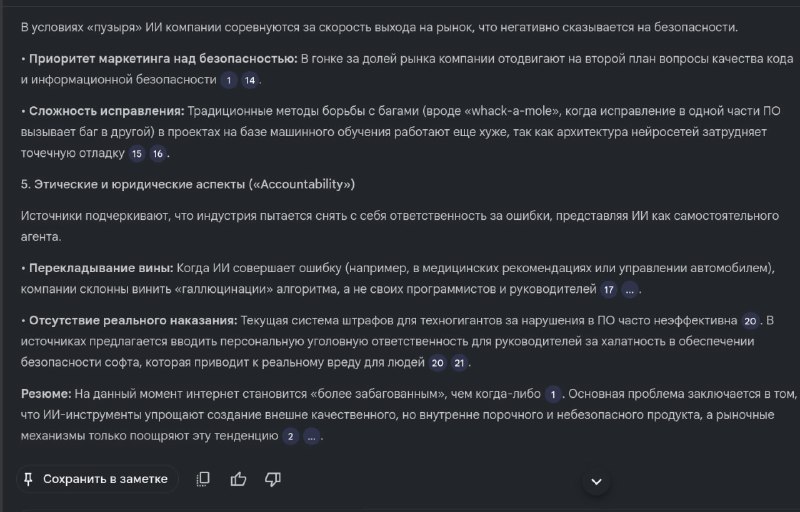Viewport: 800px width, 512px height.
Task: Open citation 14 in the marketing priority bullet
Action: (x=250, y=79)
